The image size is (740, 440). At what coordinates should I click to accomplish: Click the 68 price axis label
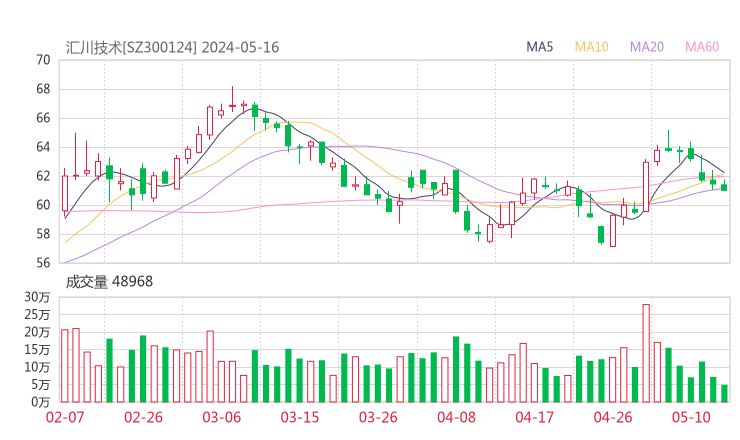[43, 89]
